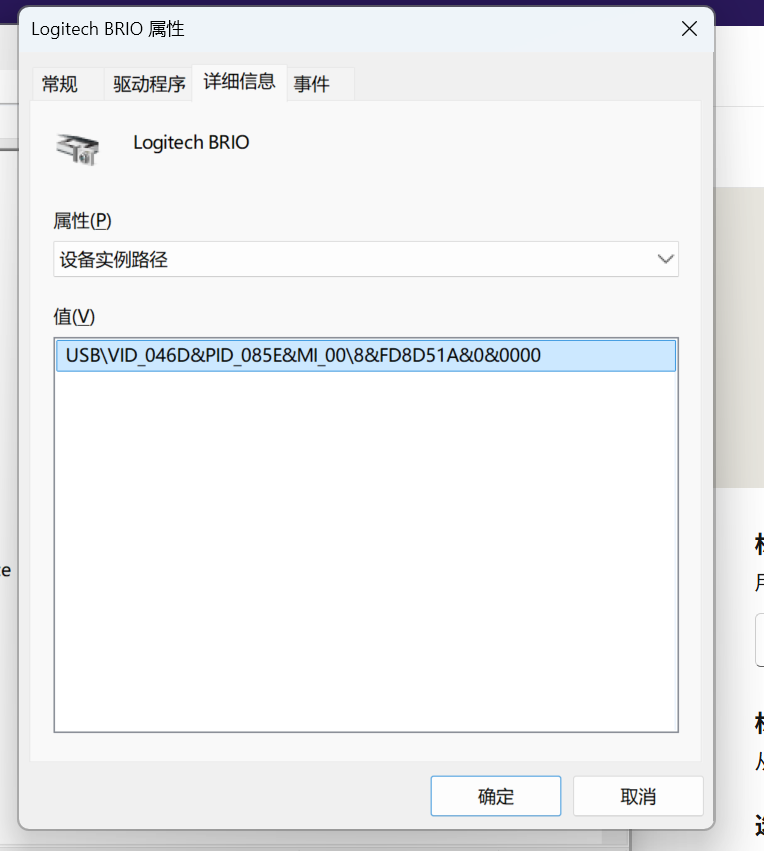Image resolution: width=764 pixels, height=851 pixels.
Task: Click the 属性(P) label
Action: point(82,221)
